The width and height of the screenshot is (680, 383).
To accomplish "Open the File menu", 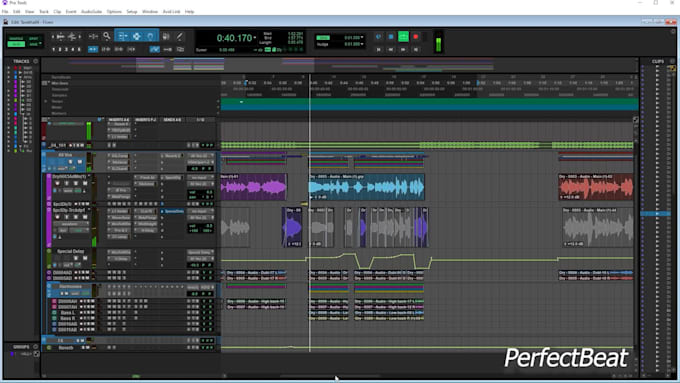I will 5,12.
